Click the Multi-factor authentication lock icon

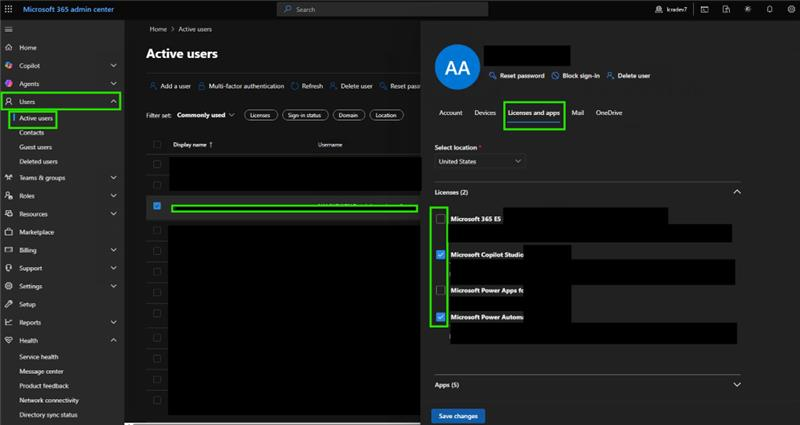[202, 86]
